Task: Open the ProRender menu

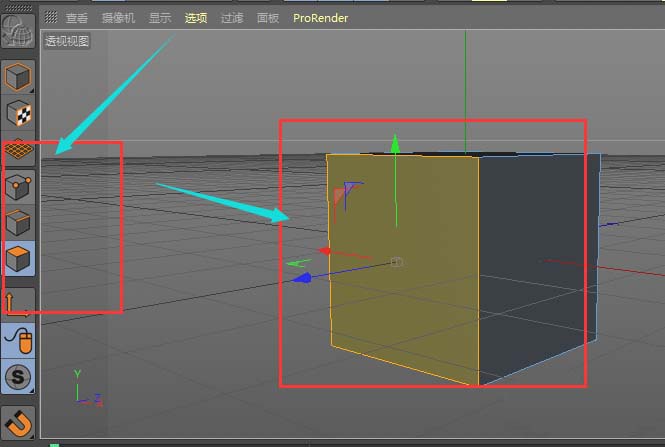Action: pyautogui.click(x=321, y=18)
